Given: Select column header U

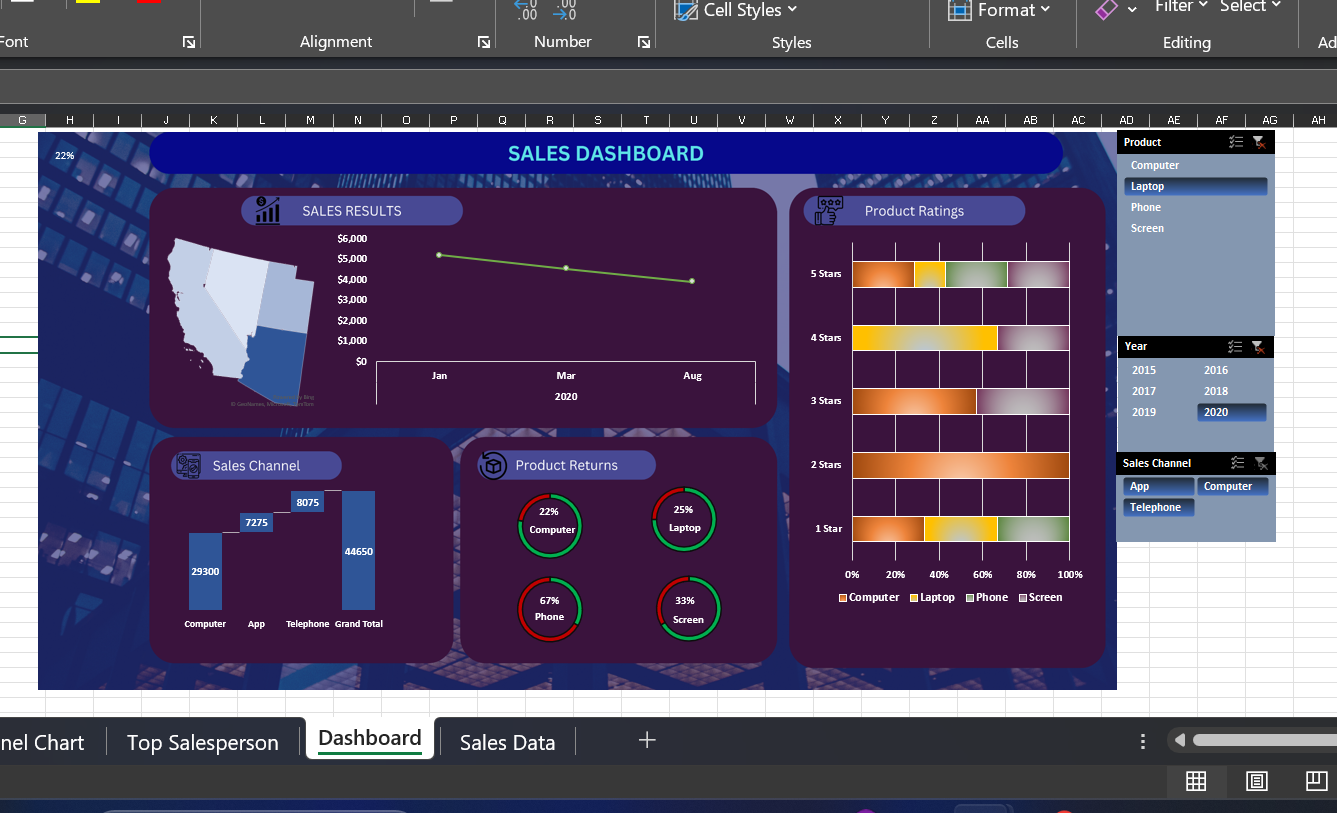Looking at the screenshot, I should coord(693,121).
